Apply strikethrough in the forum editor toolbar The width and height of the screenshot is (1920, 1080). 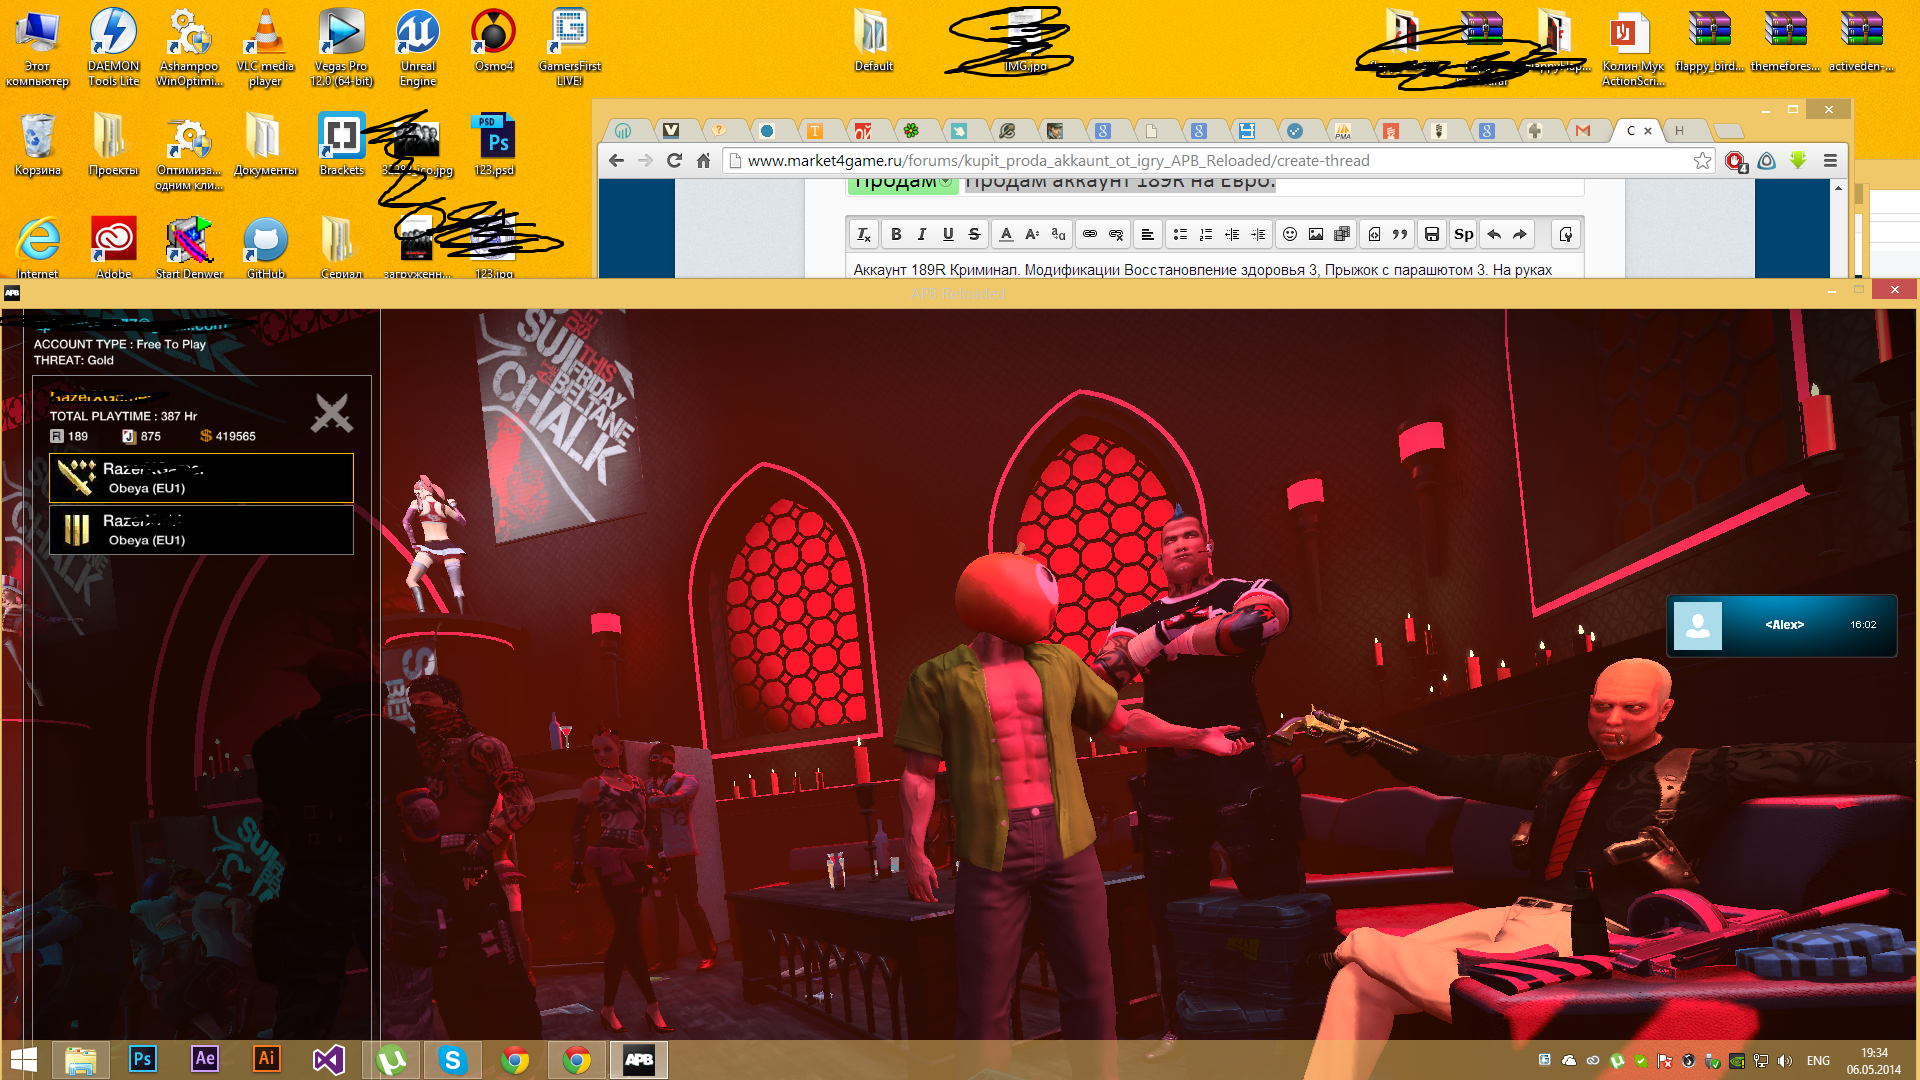click(974, 234)
